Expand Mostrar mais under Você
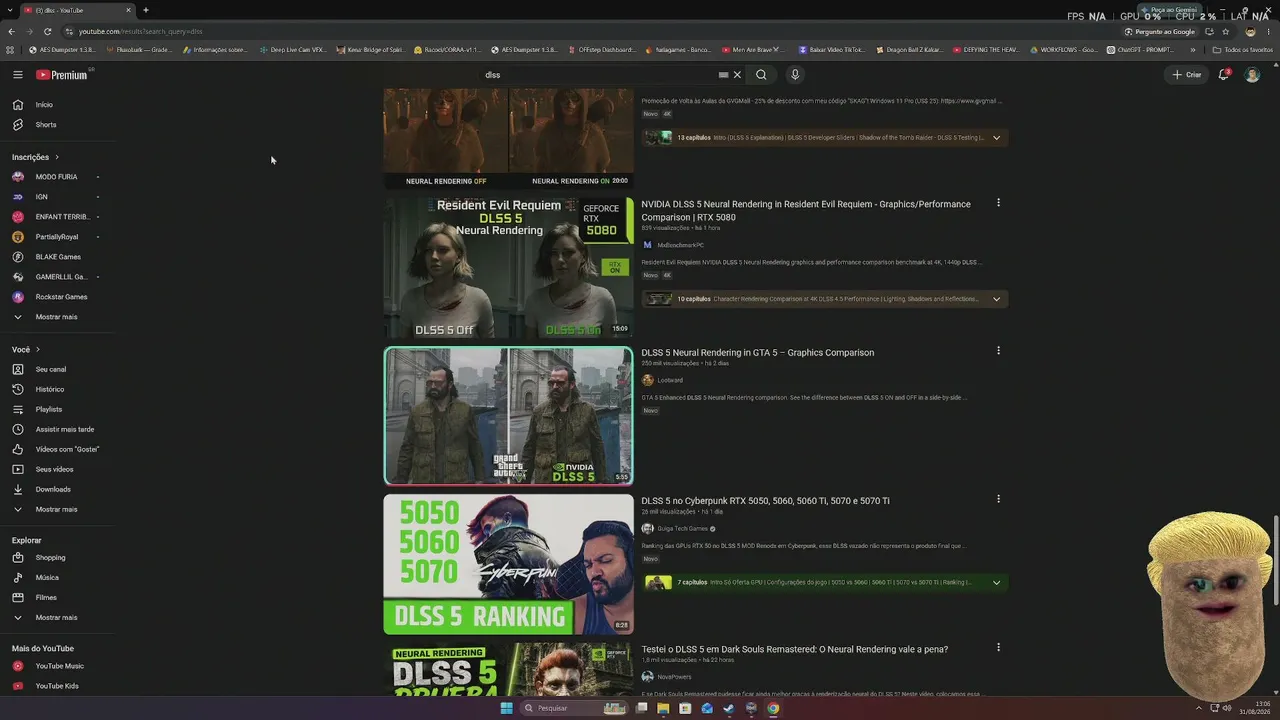This screenshot has width=1280, height=720. (x=57, y=509)
